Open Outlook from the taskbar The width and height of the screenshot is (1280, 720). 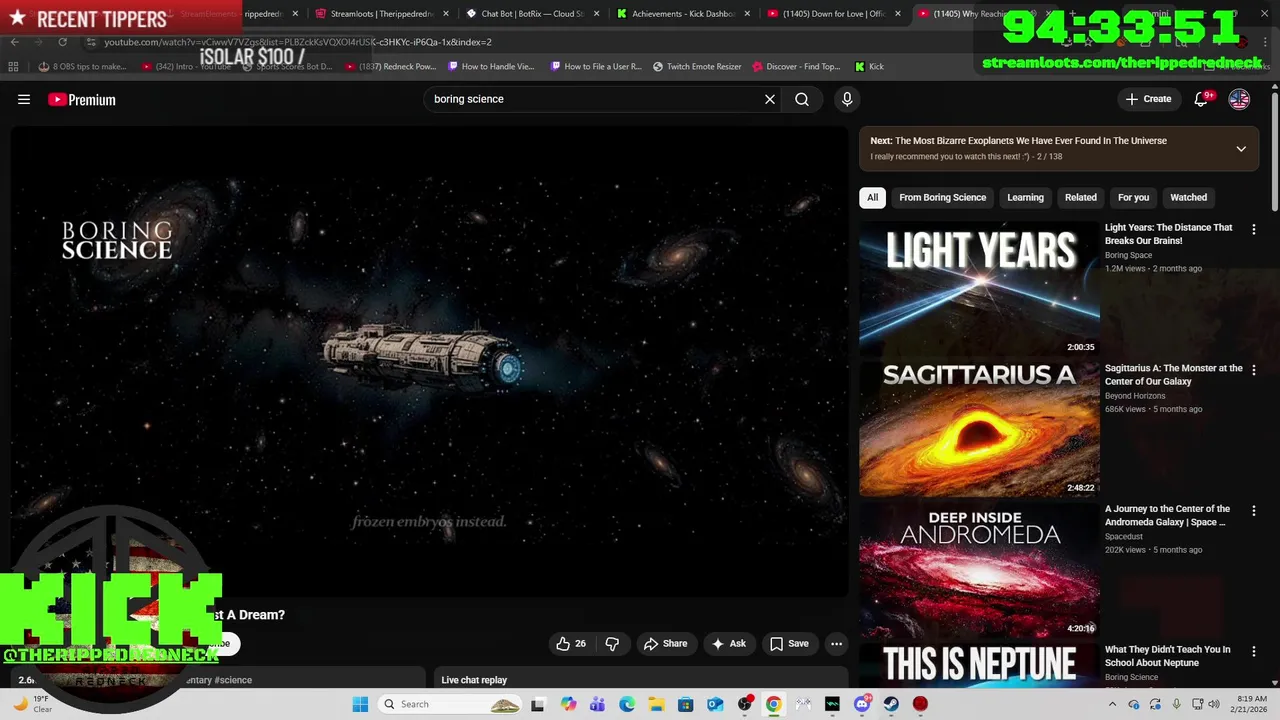tap(715, 704)
